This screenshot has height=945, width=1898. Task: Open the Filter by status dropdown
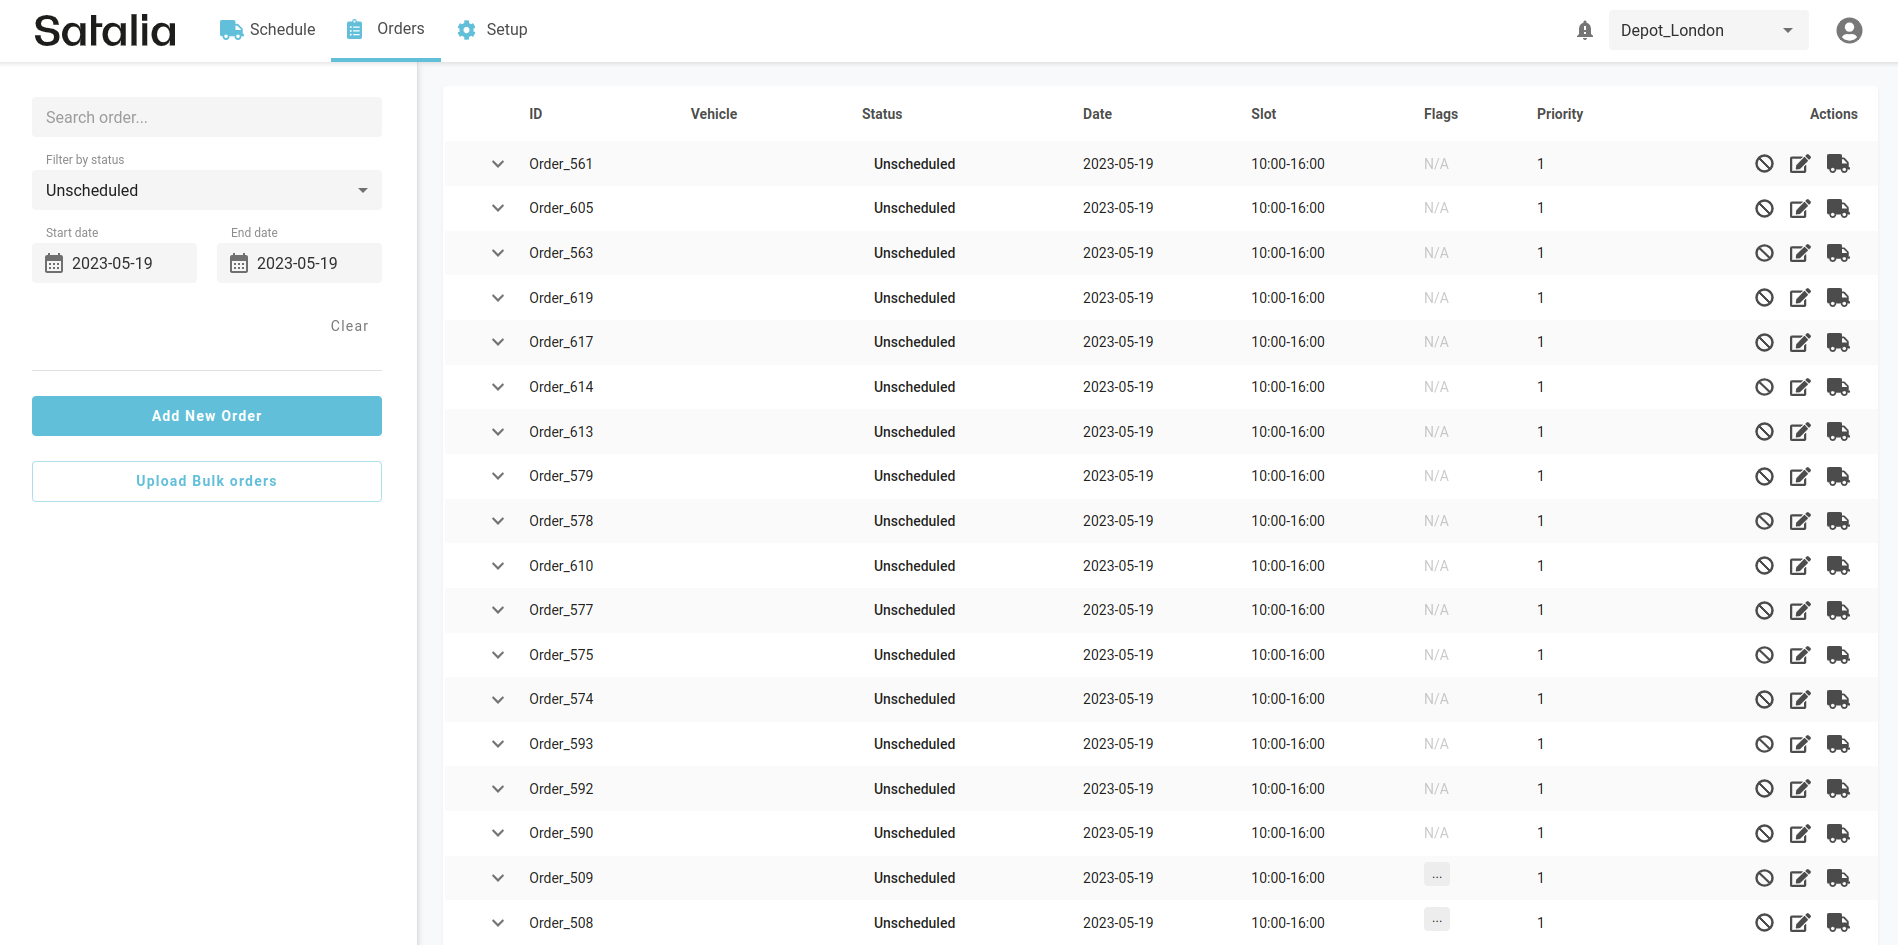[207, 190]
